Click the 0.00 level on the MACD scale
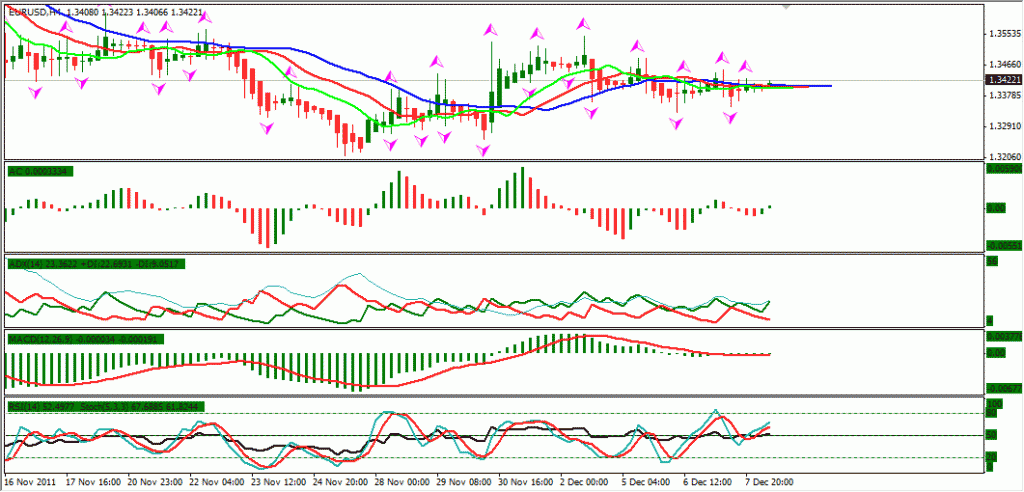 click(x=996, y=353)
